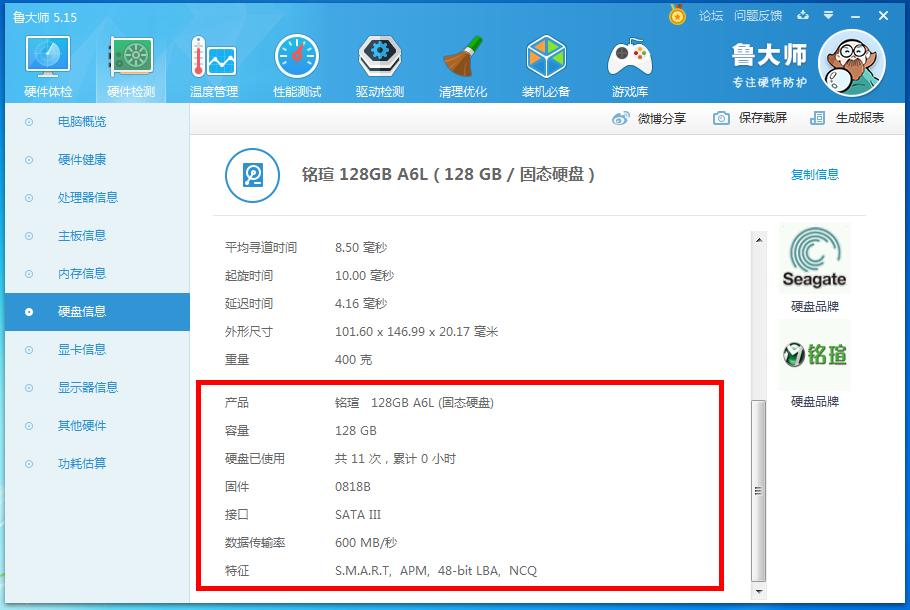Open the 装机必备 software center
Image resolution: width=910 pixels, height=610 pixels.
546,63
